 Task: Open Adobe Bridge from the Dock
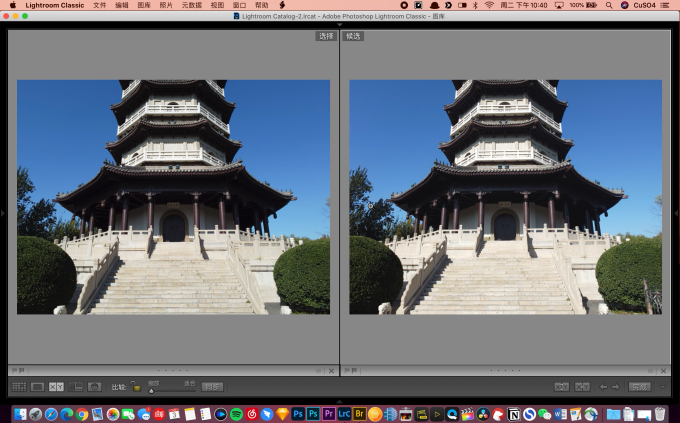point(359,414)
